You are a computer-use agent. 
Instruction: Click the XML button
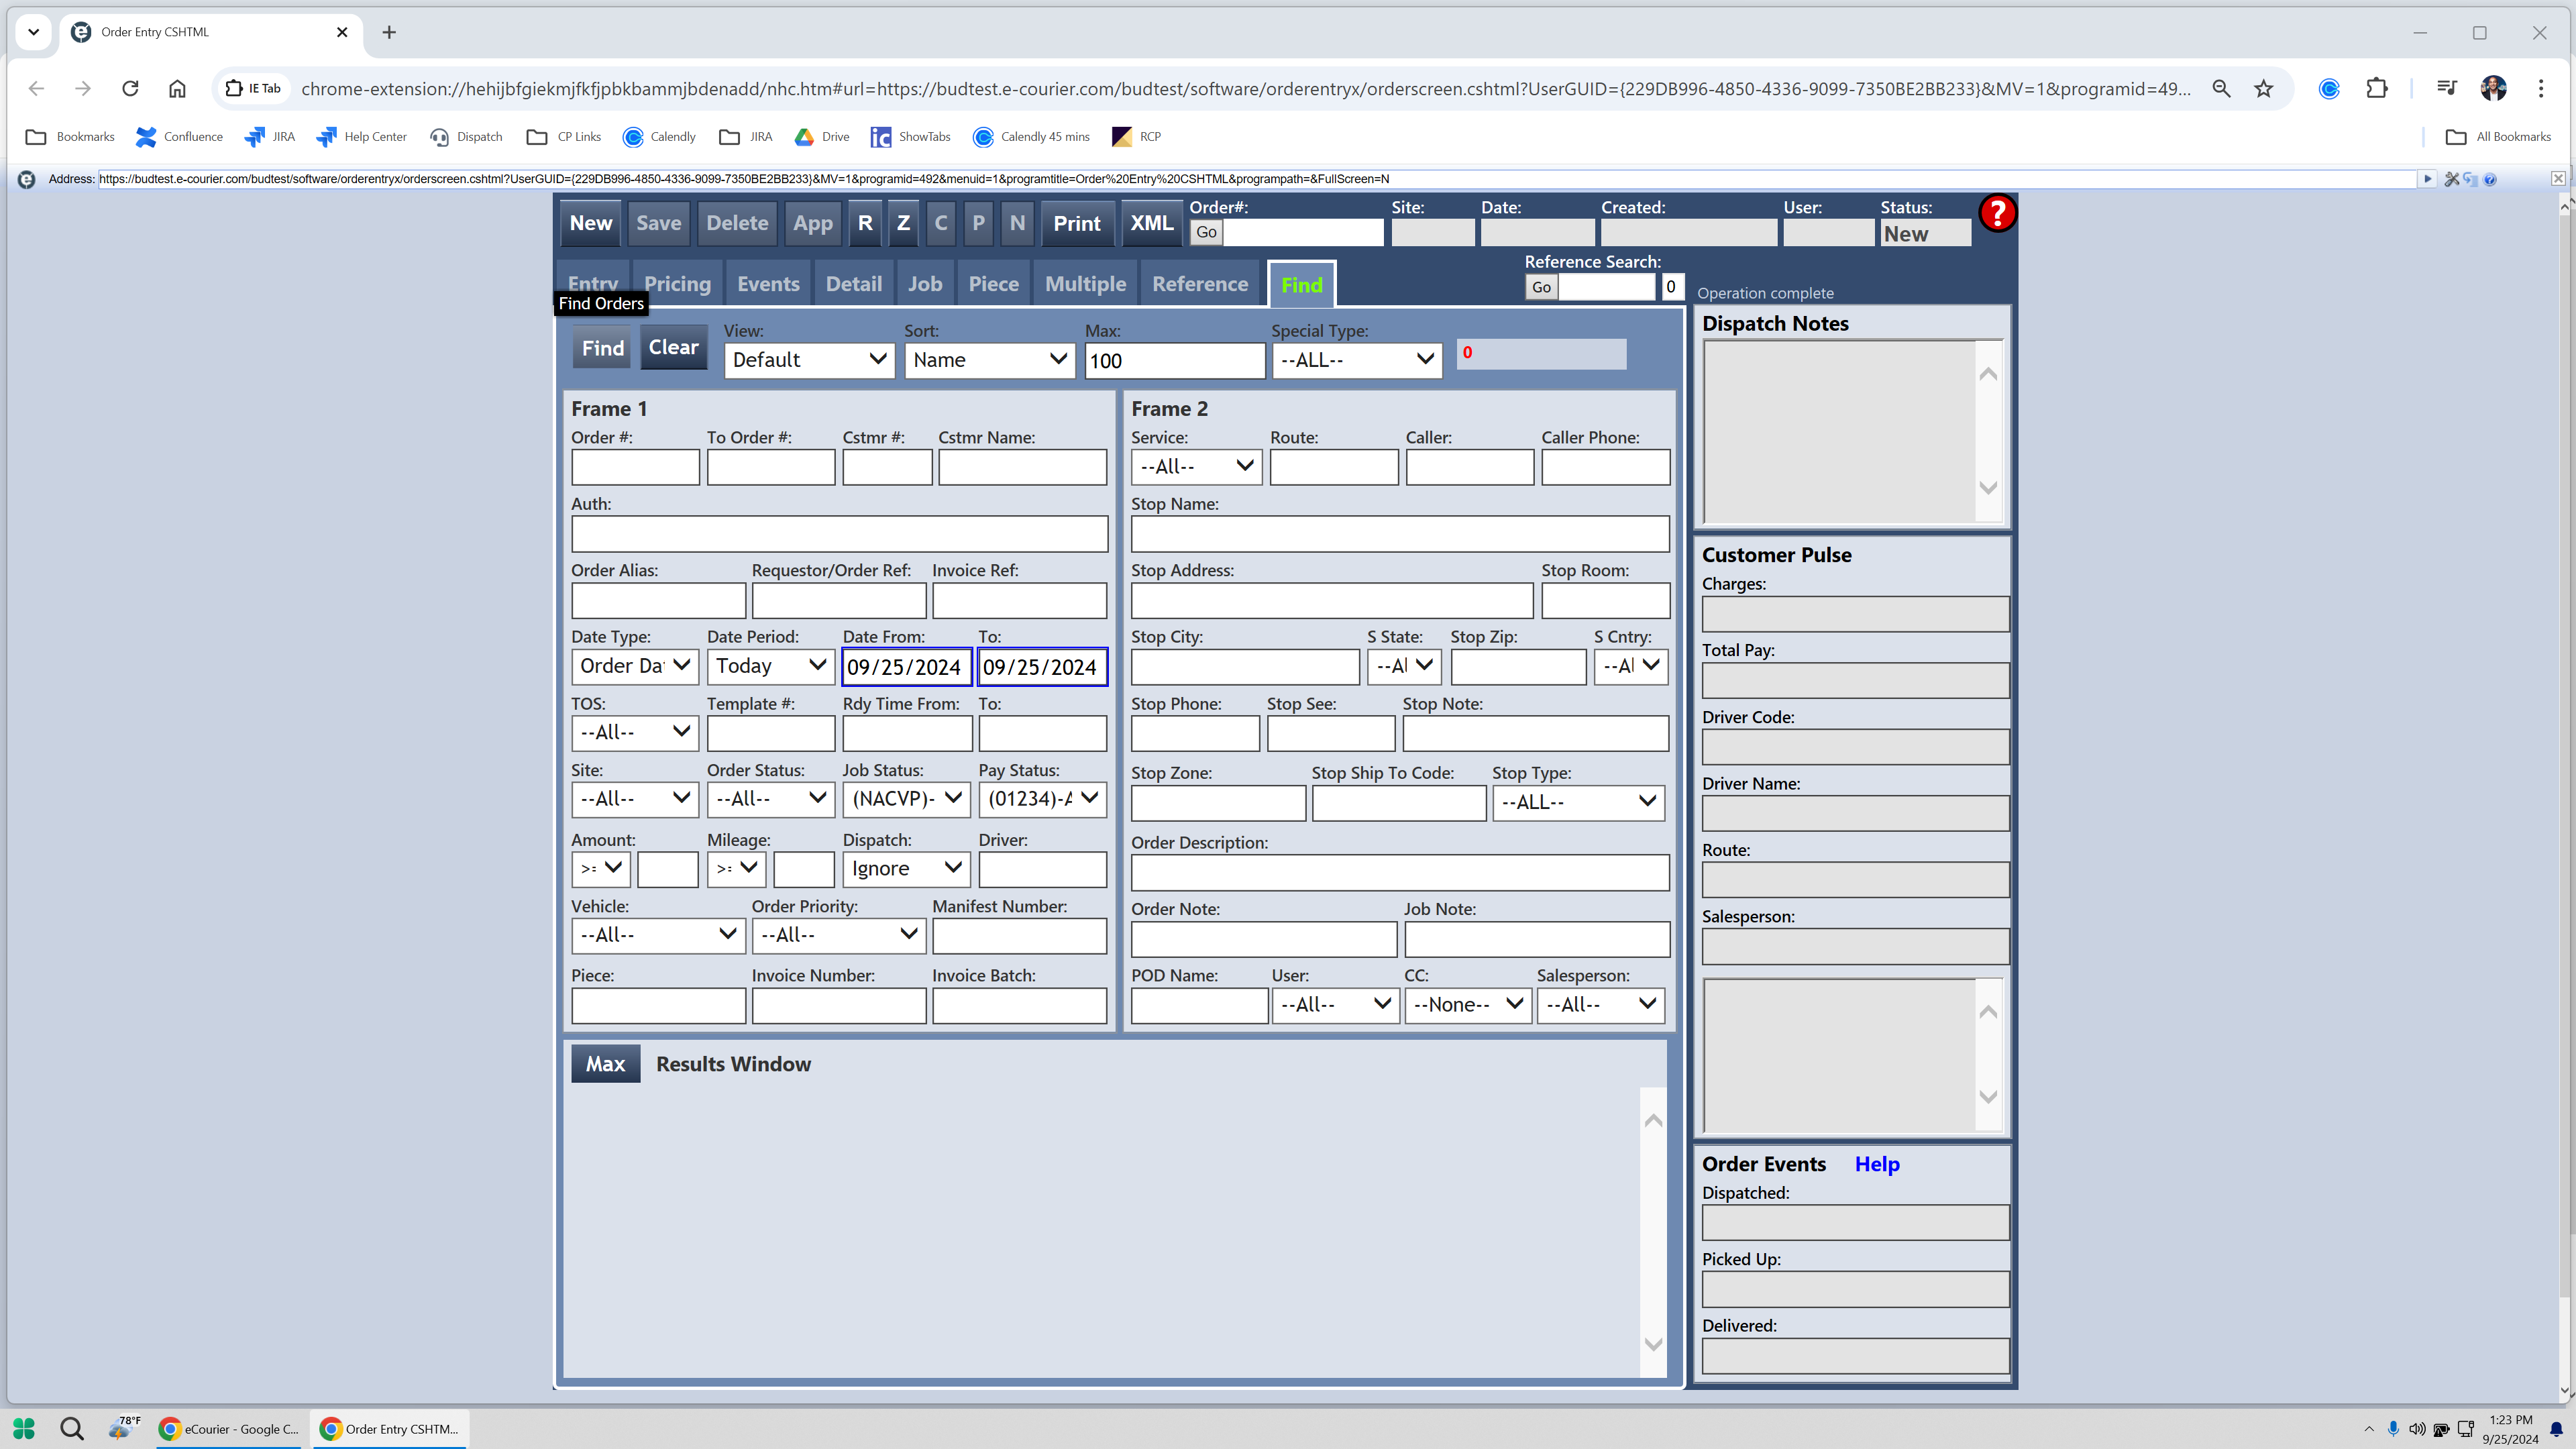point(1151,223)
